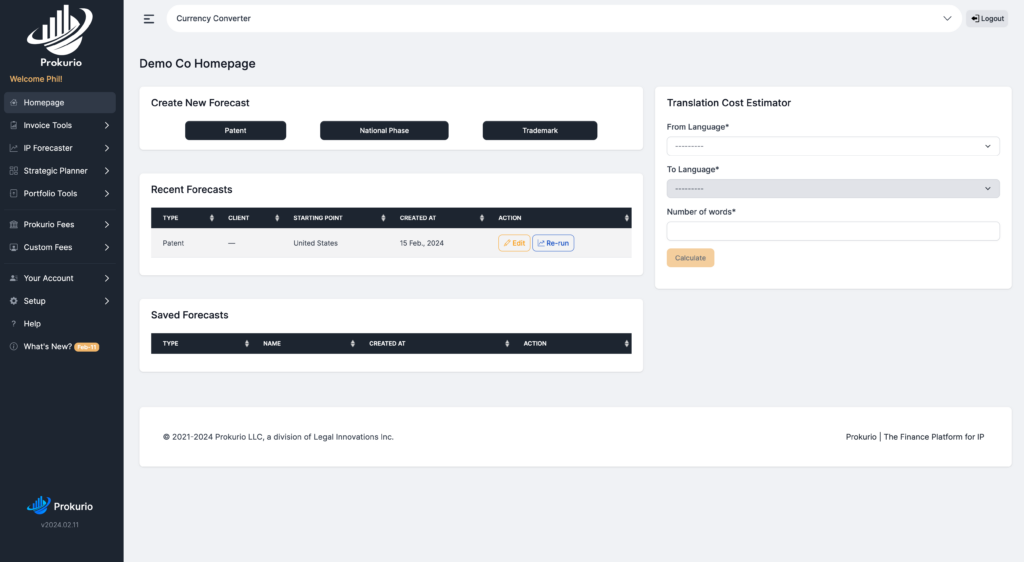This screenshot has height=562, width=1024.
Task: Expand the Currency Converter panel chevron
Action: (x=947, y=18)
